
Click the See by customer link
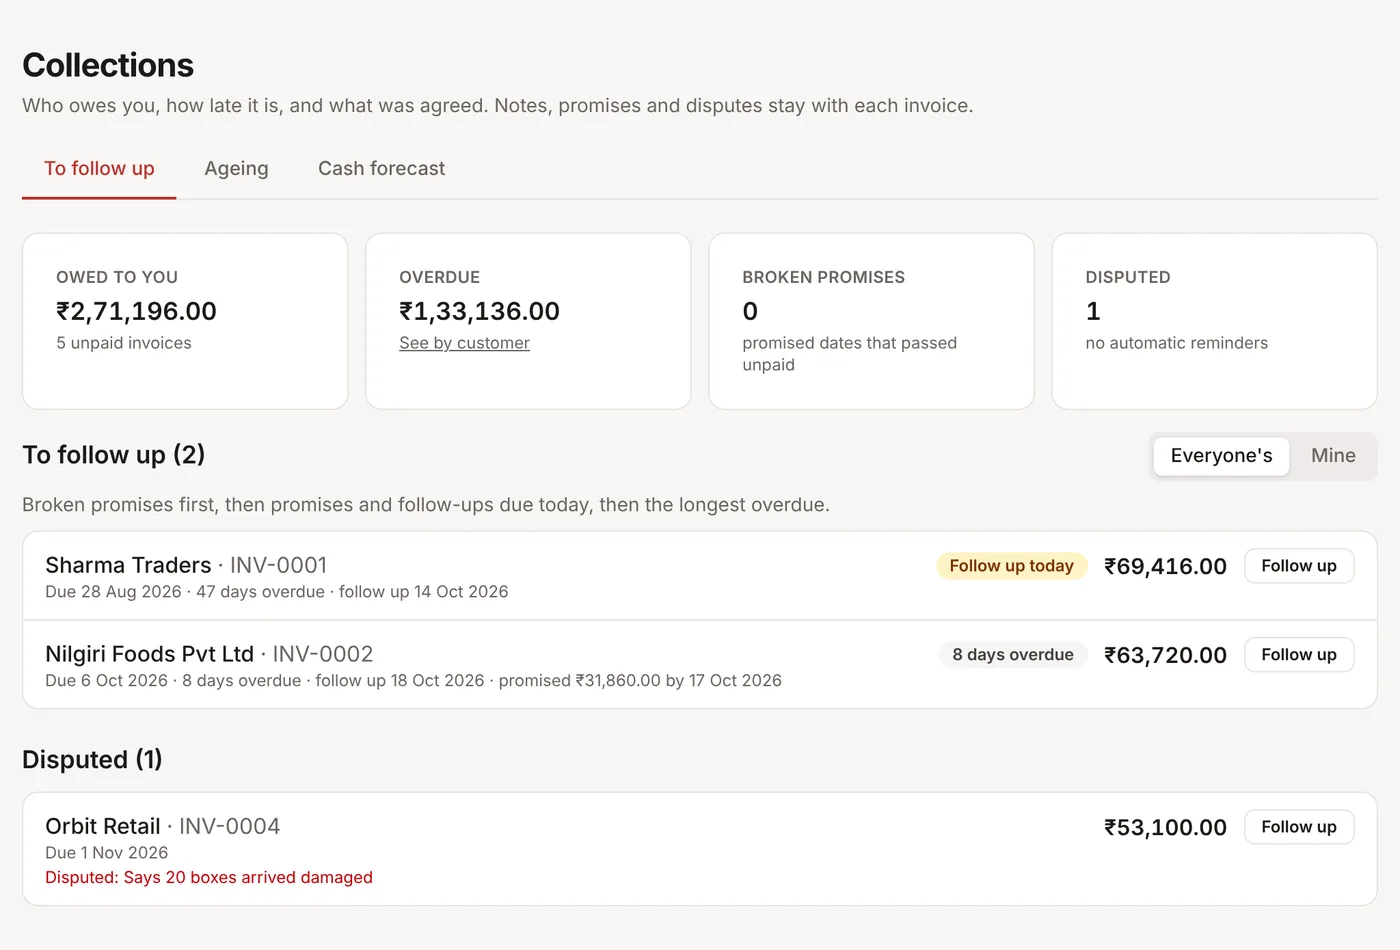coord(464,343)
